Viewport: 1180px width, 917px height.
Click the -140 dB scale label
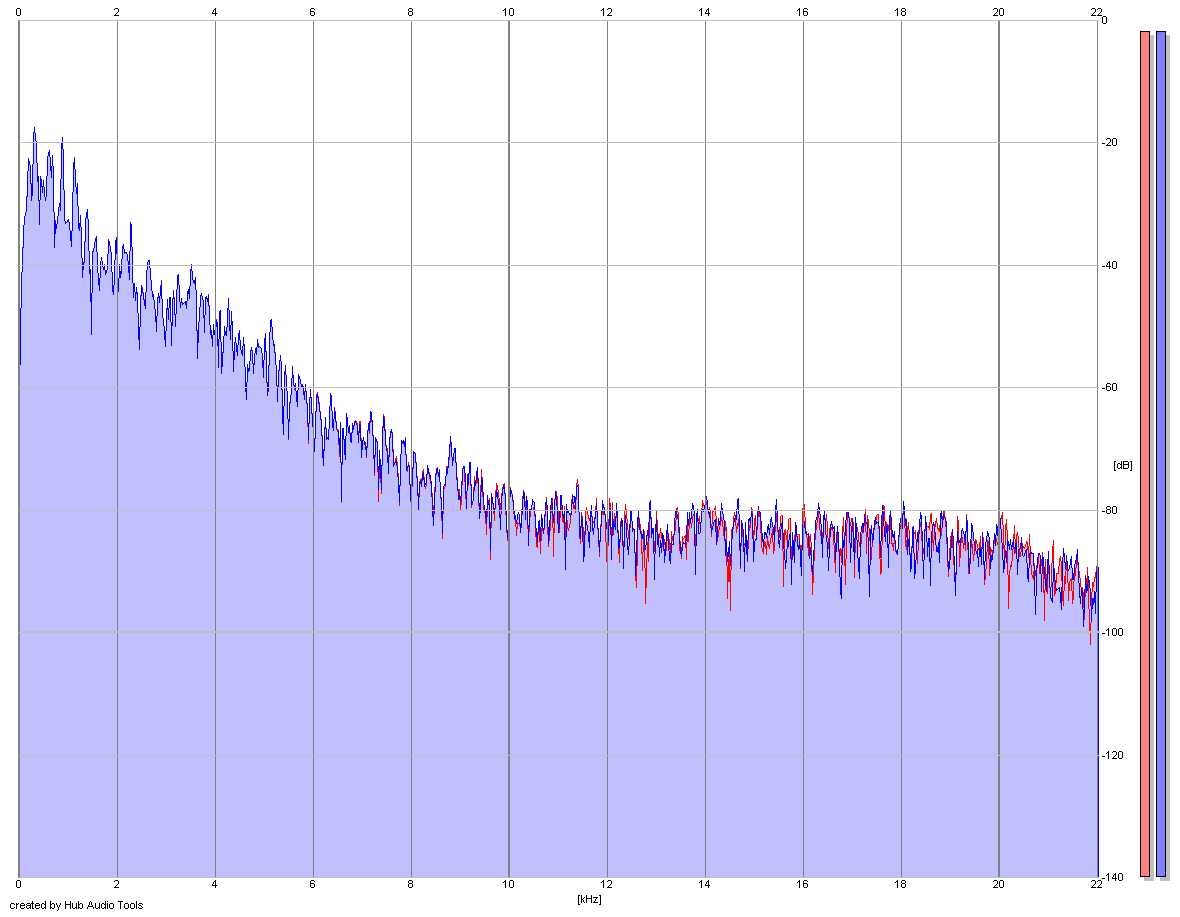click(1112, 877)
